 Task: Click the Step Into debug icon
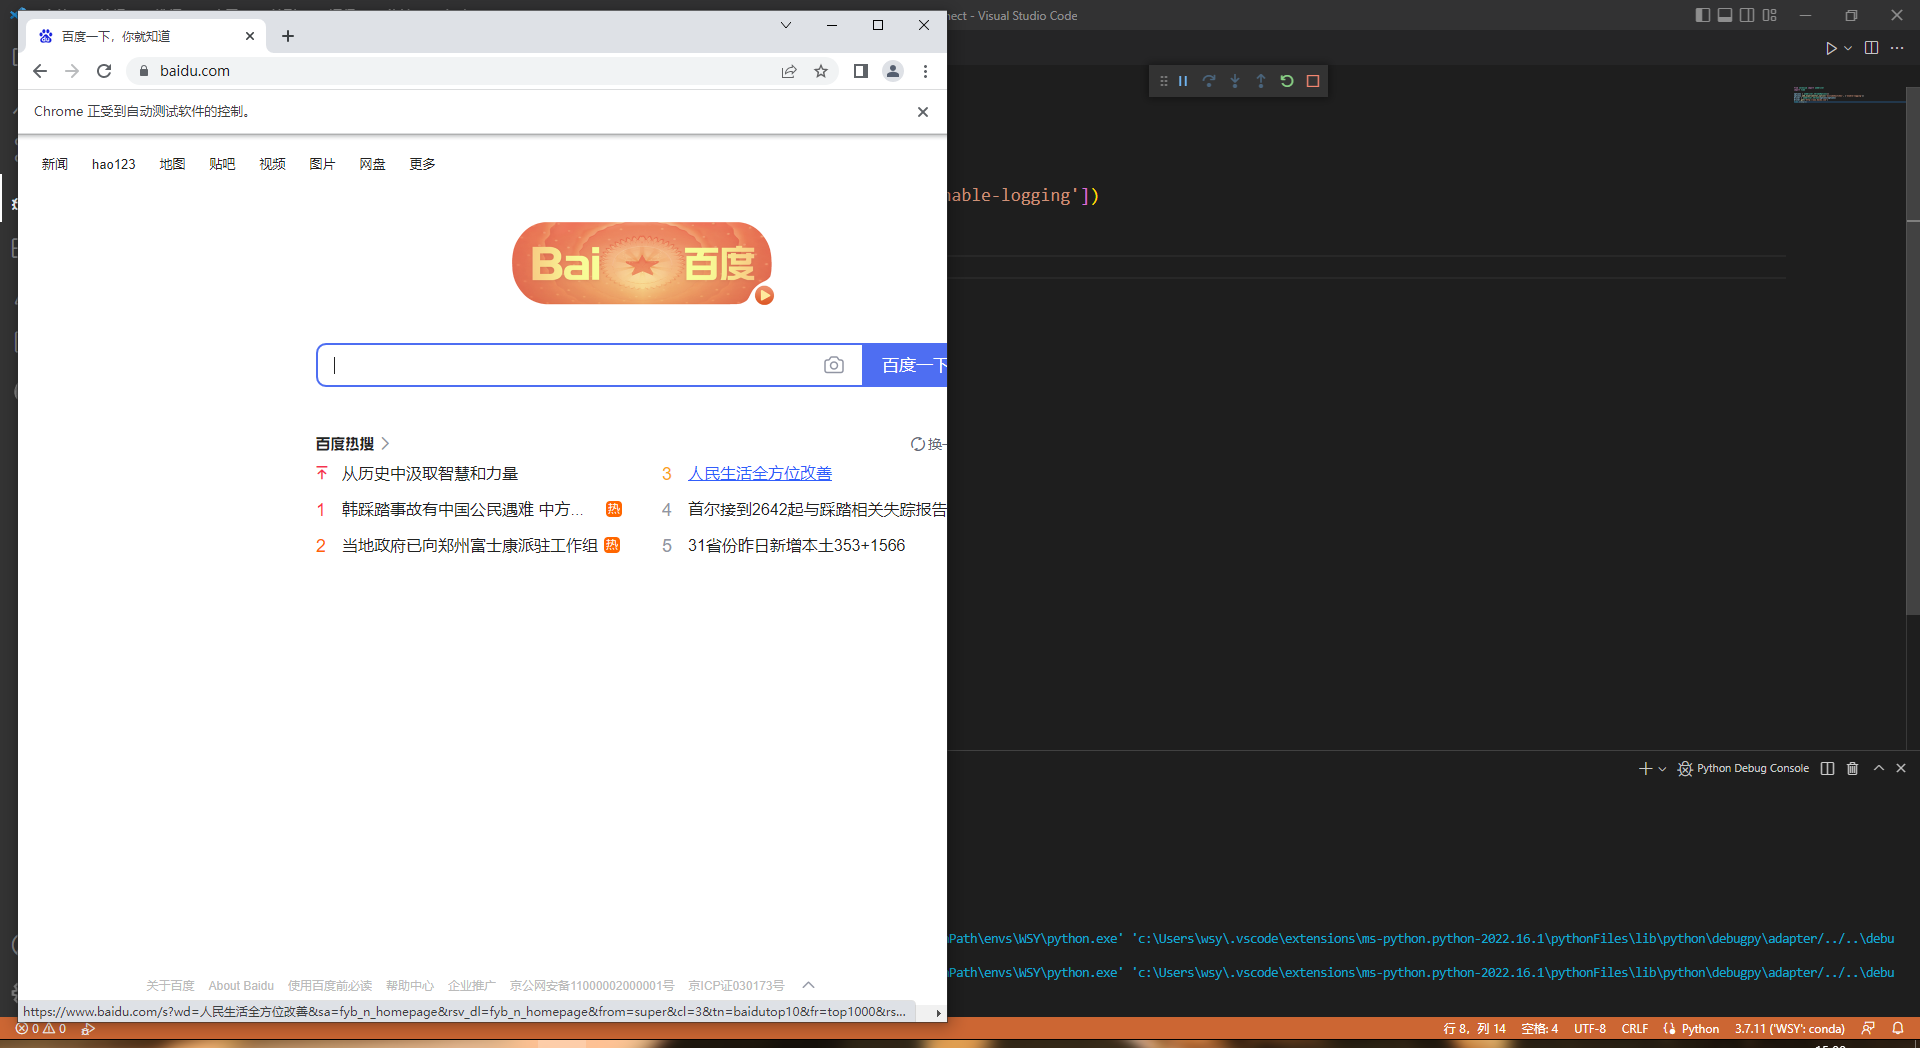point(1235,81)
